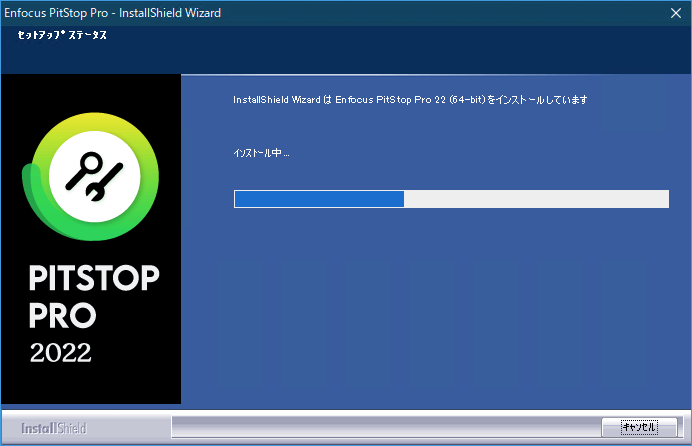The height and width of the screenshot is (446, 692).
Task: Click the PITSTOP PRO 2022 product name
Action: [94, 314]
